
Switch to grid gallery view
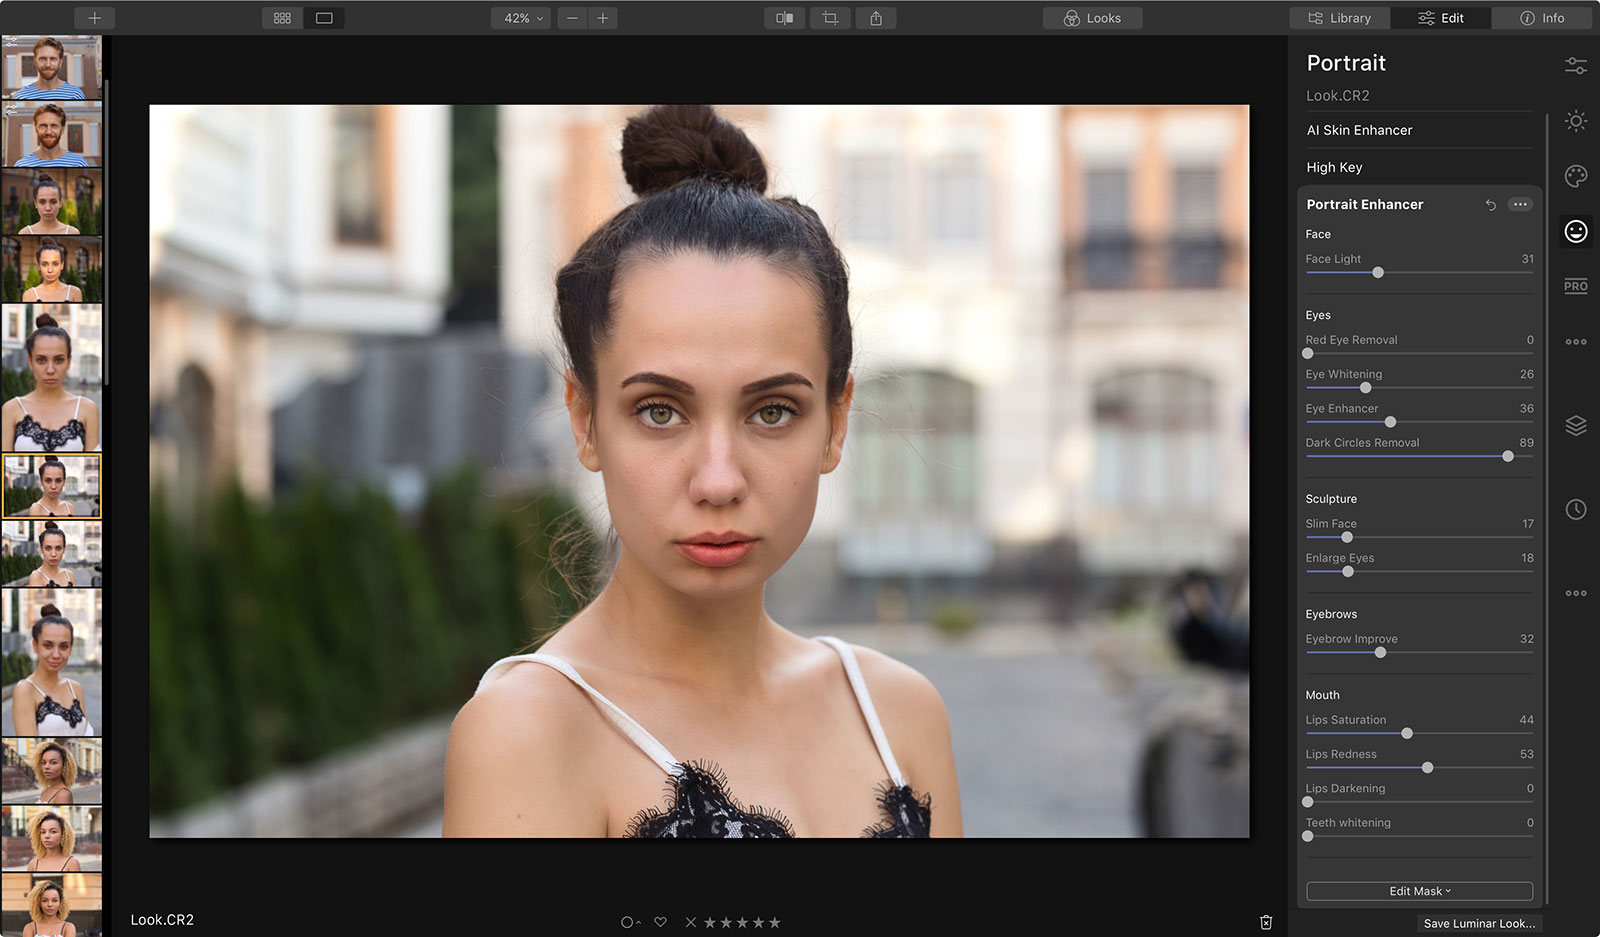click(282, 18)
